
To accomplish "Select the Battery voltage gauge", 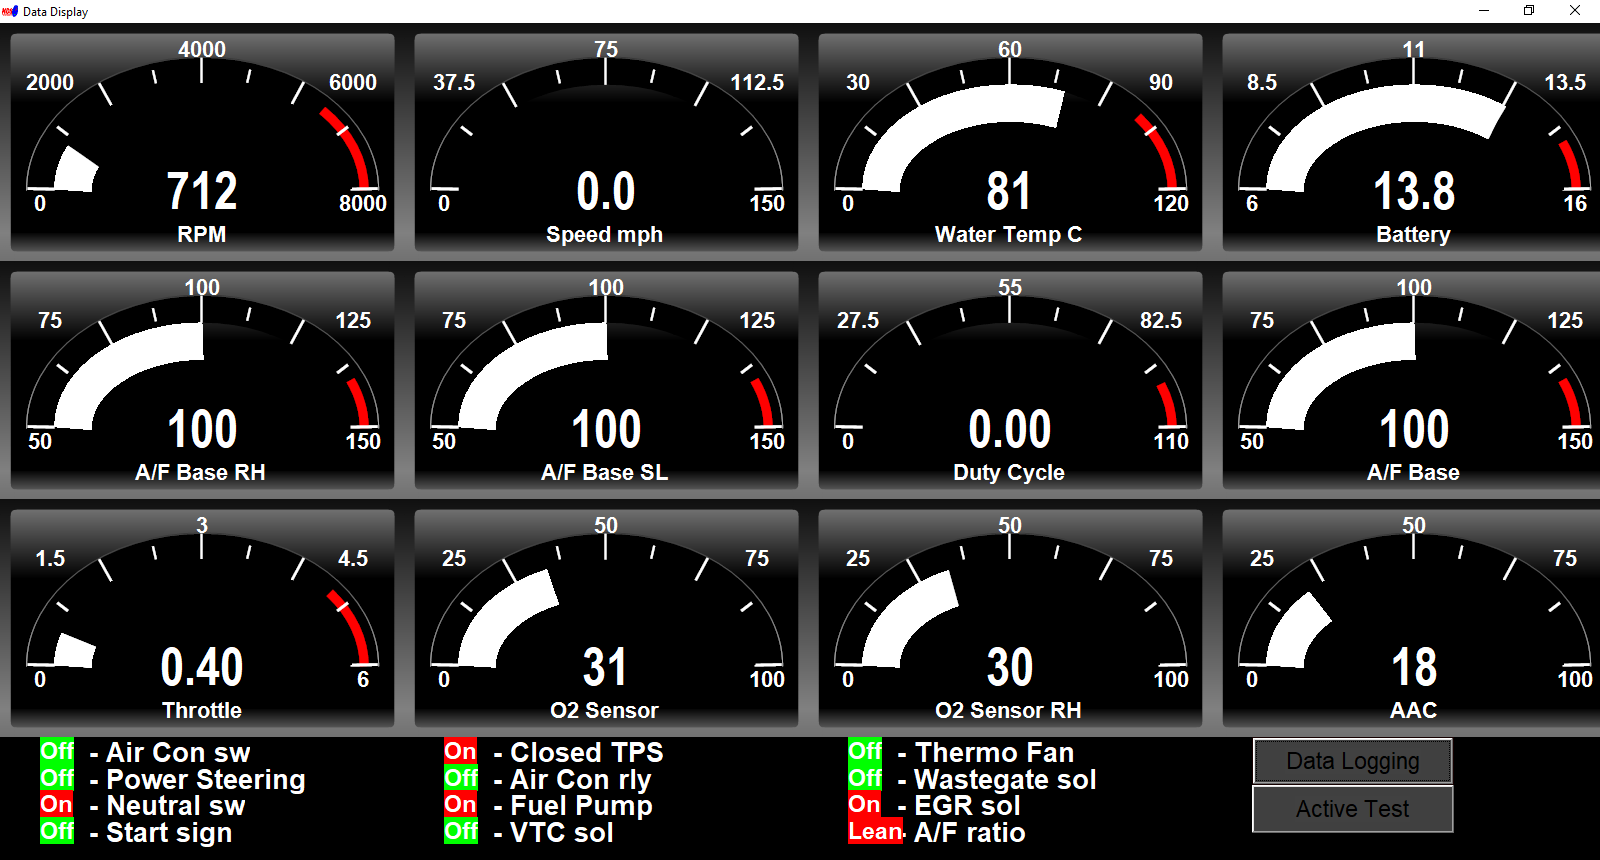I will point(1413,143).
